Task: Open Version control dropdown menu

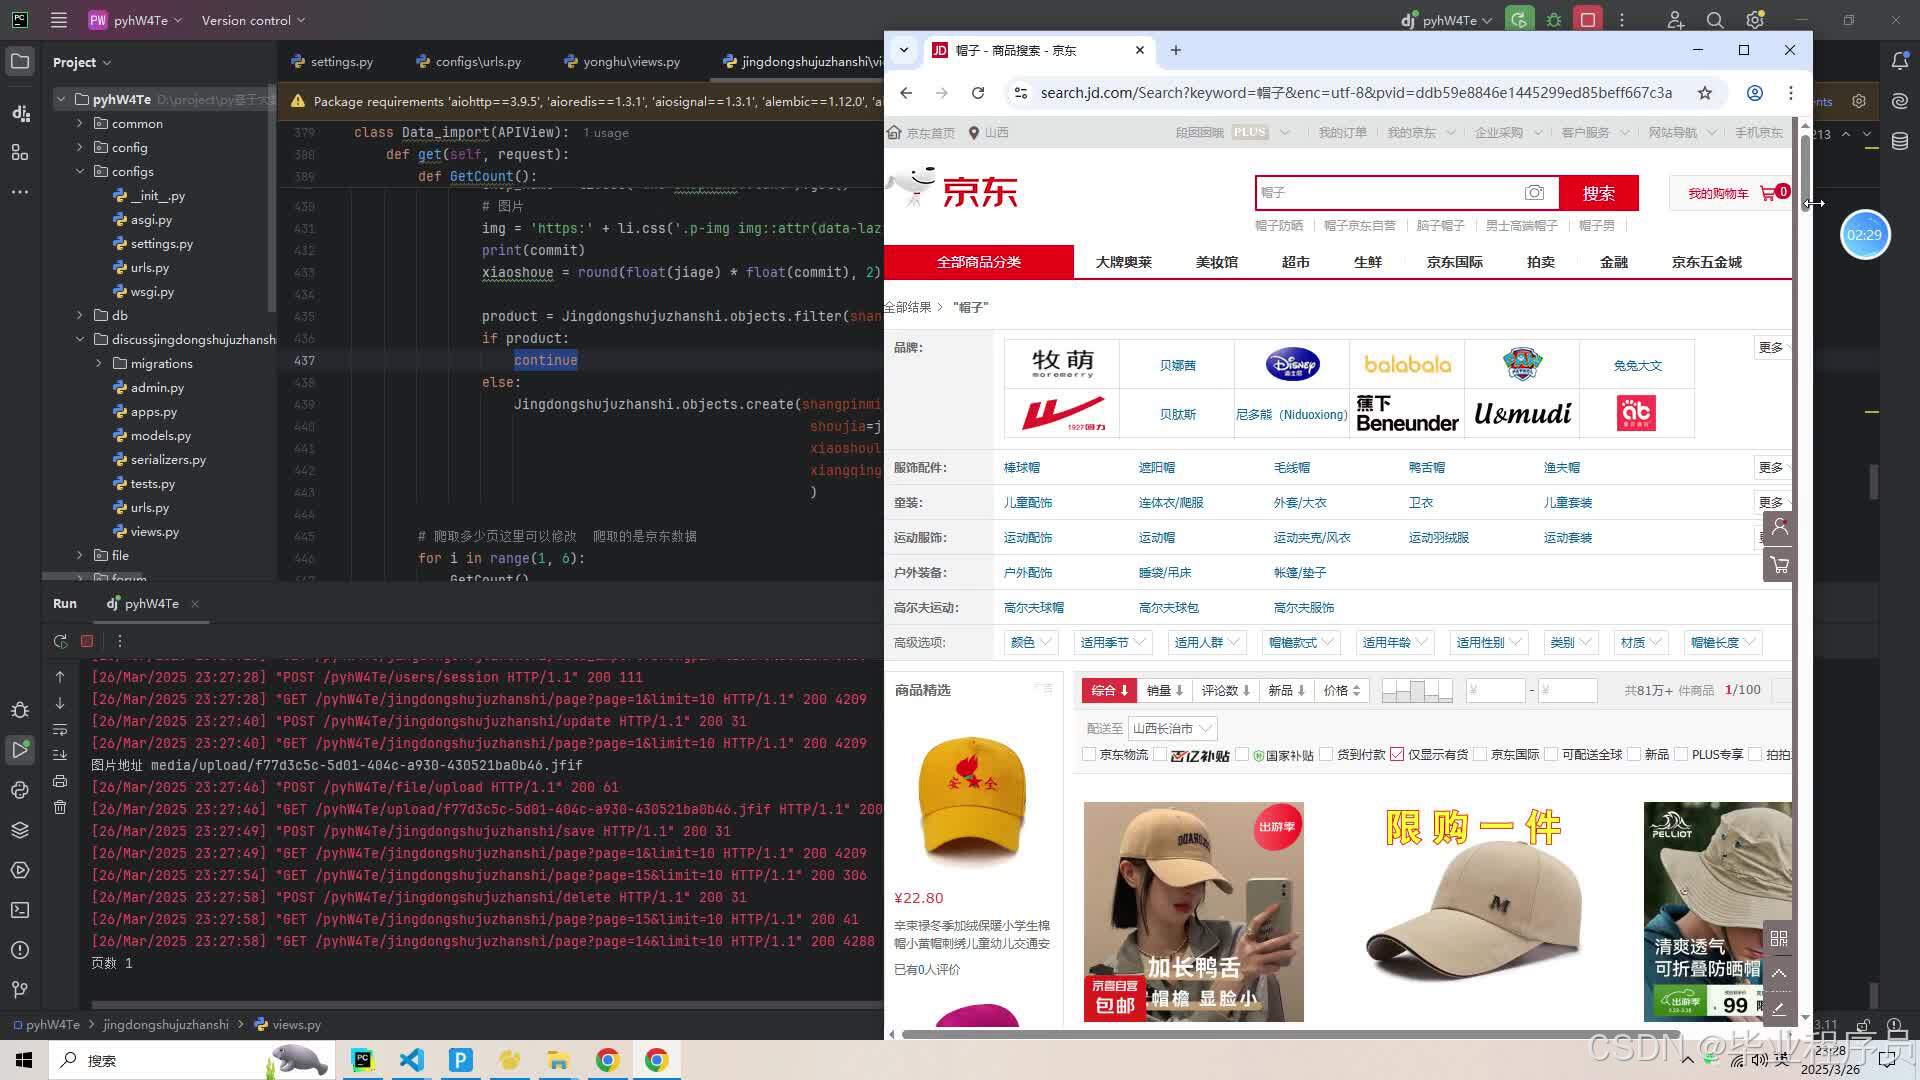Action: [253, 20]
